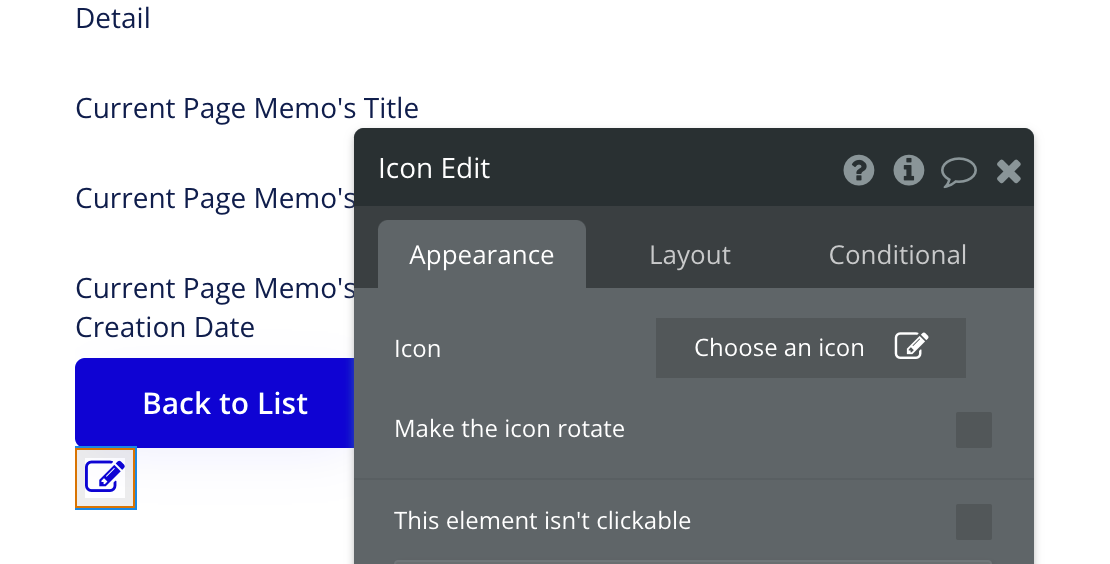Viewport: 1110px width, 564px height.
Task: Click the This element isn't clickable label
Action: pyautogui.click(x=542, y=520)
